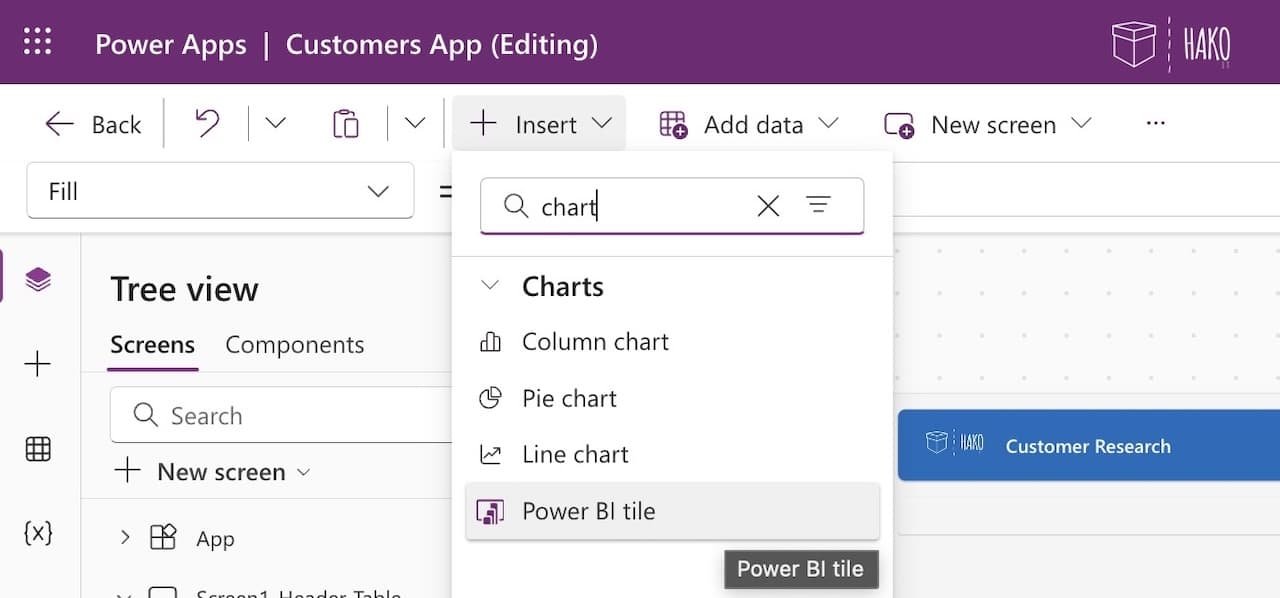Select the Pie chart control

(568, 398)
